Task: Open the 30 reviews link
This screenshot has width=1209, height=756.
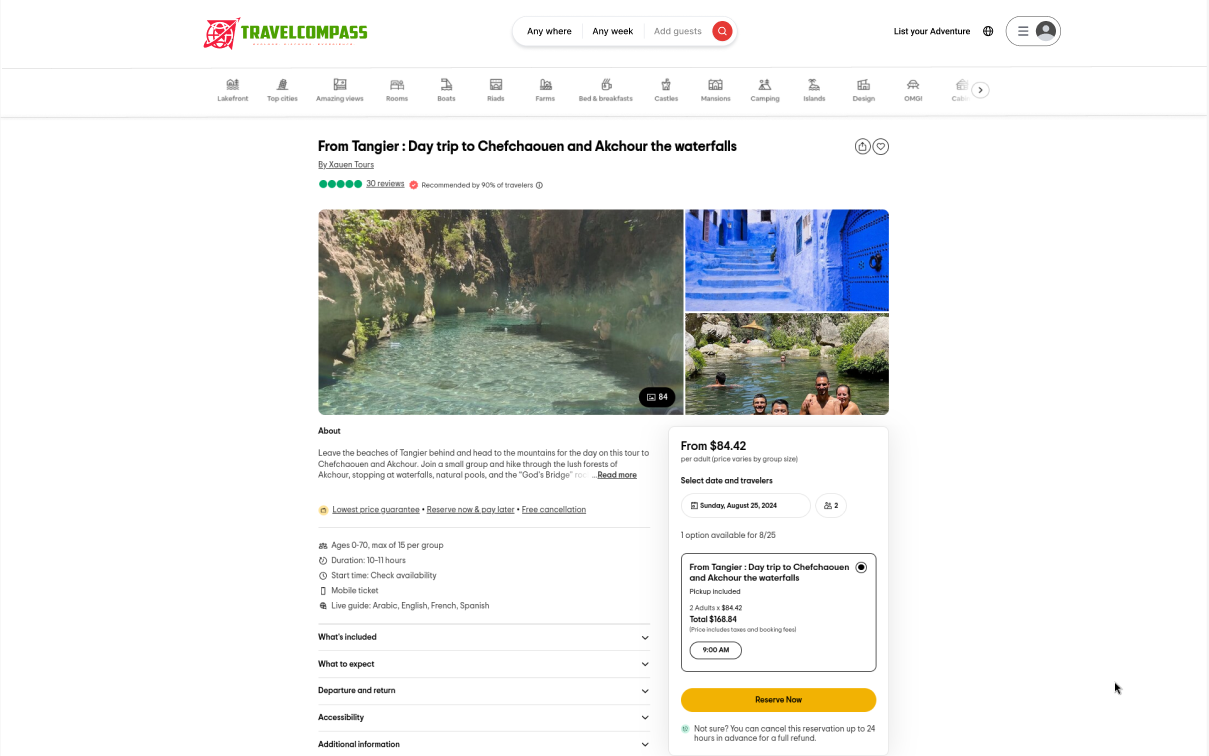Action: [385, 184]
